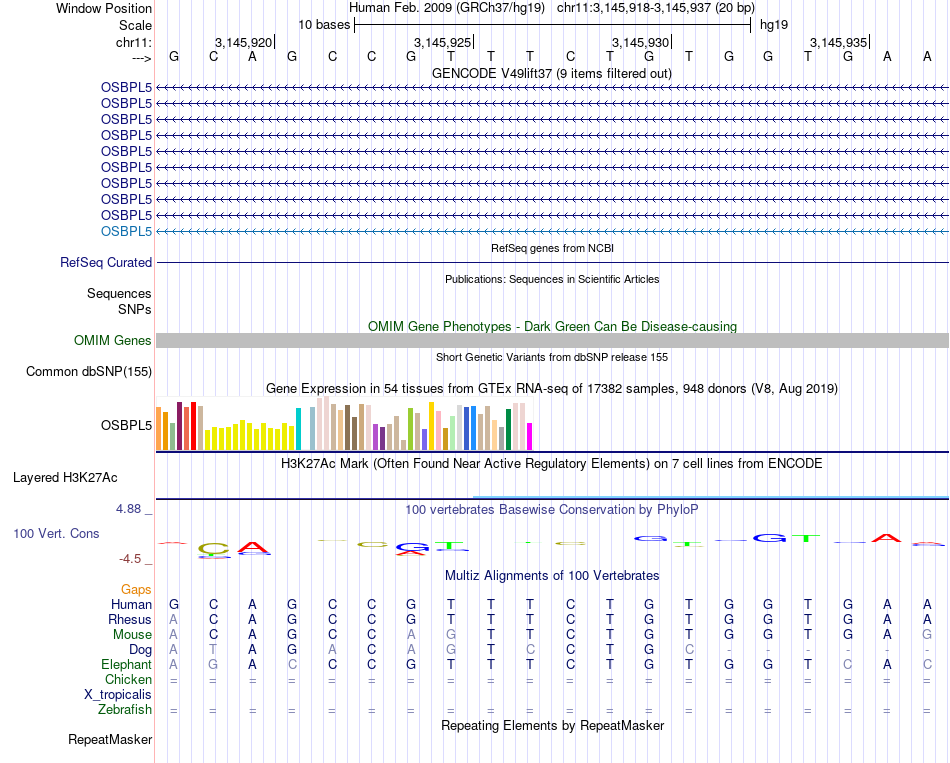Open the 100 Vert. Cons track label
The image size is (950, 763).
(x=56, y=534)
